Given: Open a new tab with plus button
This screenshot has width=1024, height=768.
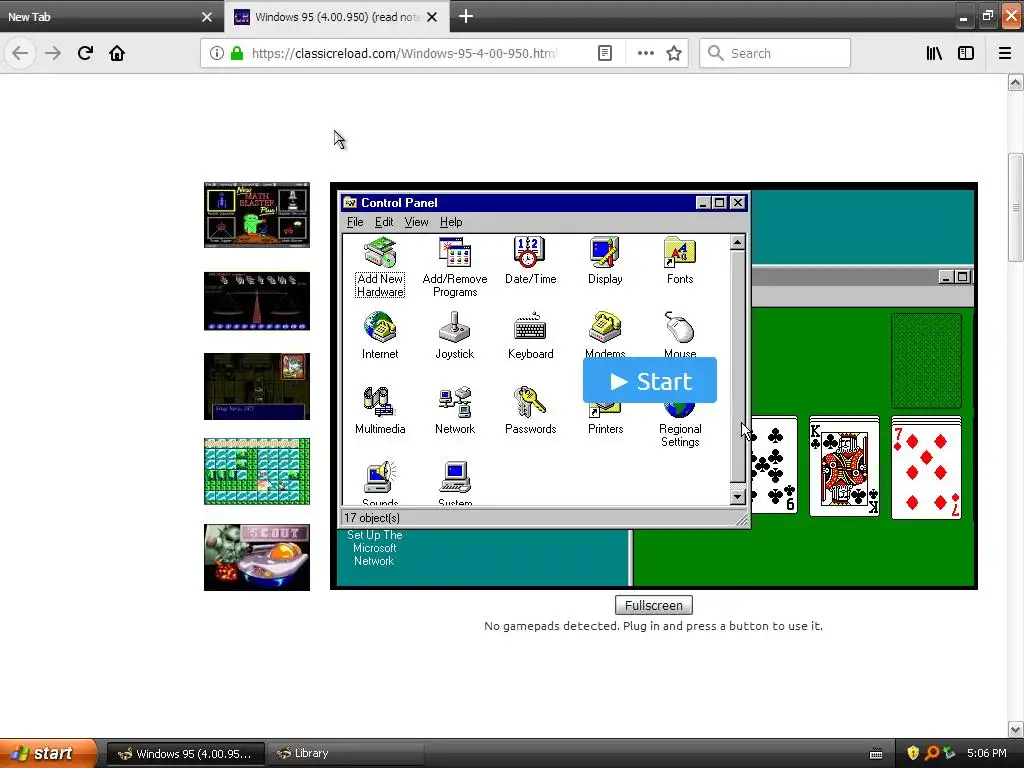Looking at the screenshot, I should point(466,16).
